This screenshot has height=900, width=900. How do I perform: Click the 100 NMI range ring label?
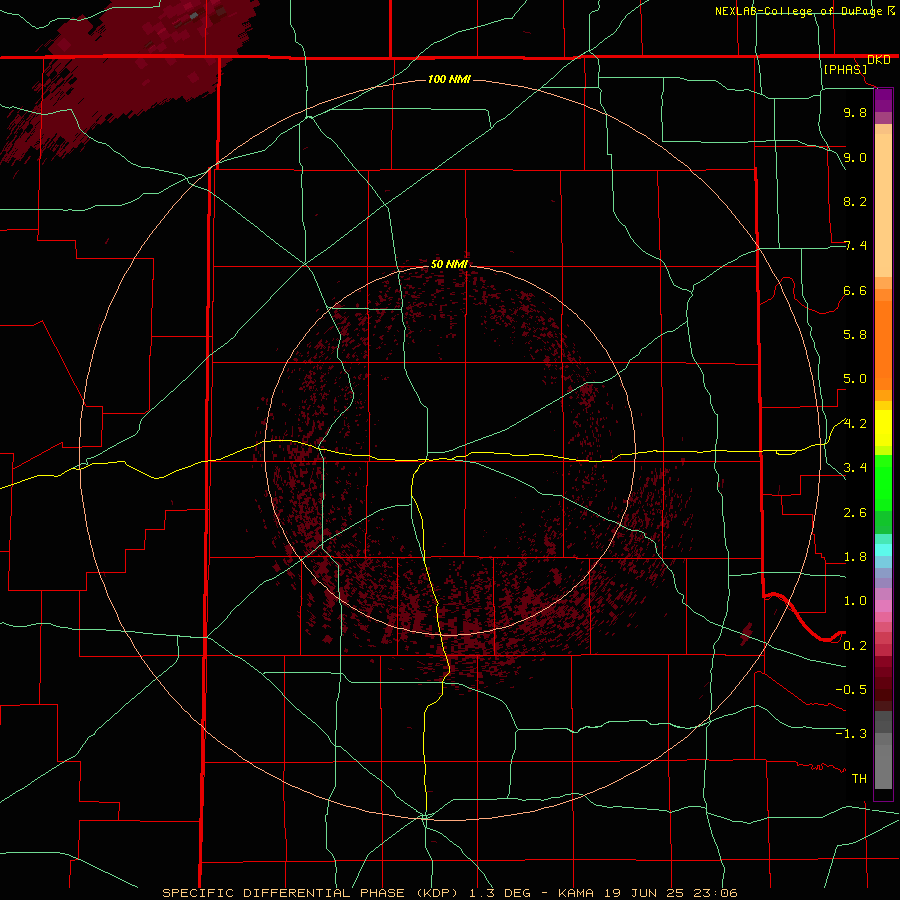tap(449, 79)
